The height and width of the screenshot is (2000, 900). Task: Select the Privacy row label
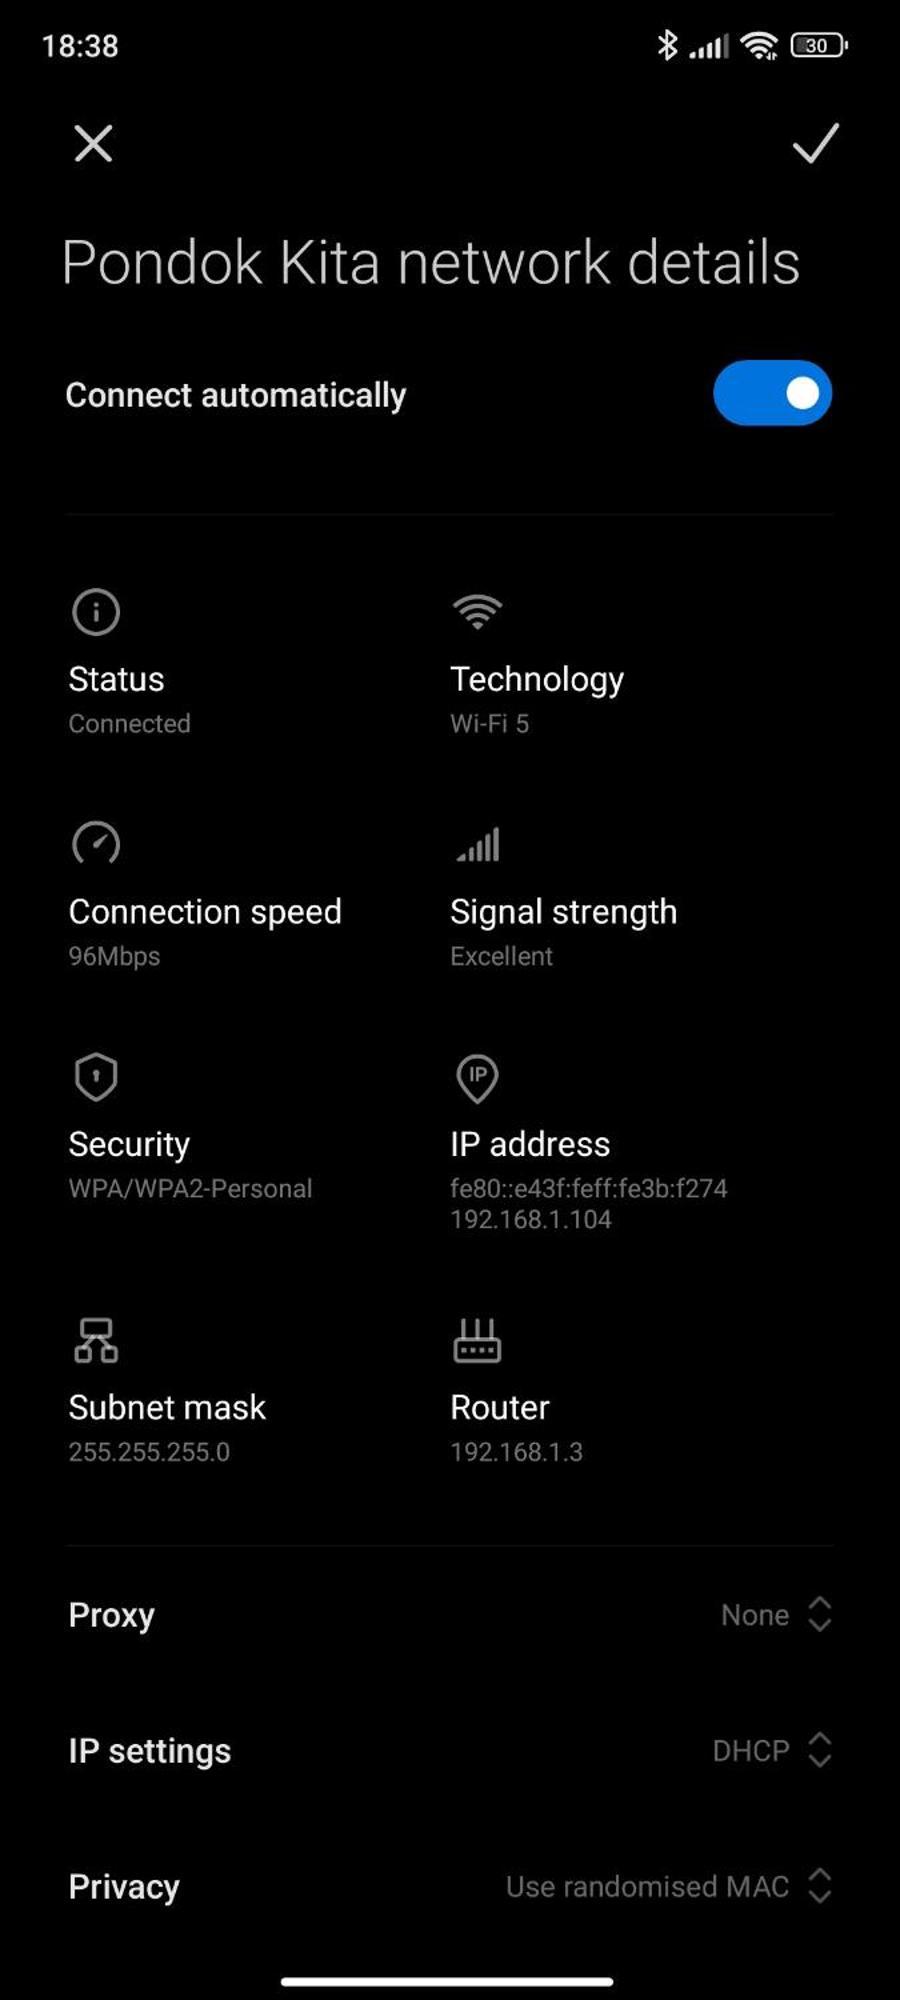click(124, 1887)
